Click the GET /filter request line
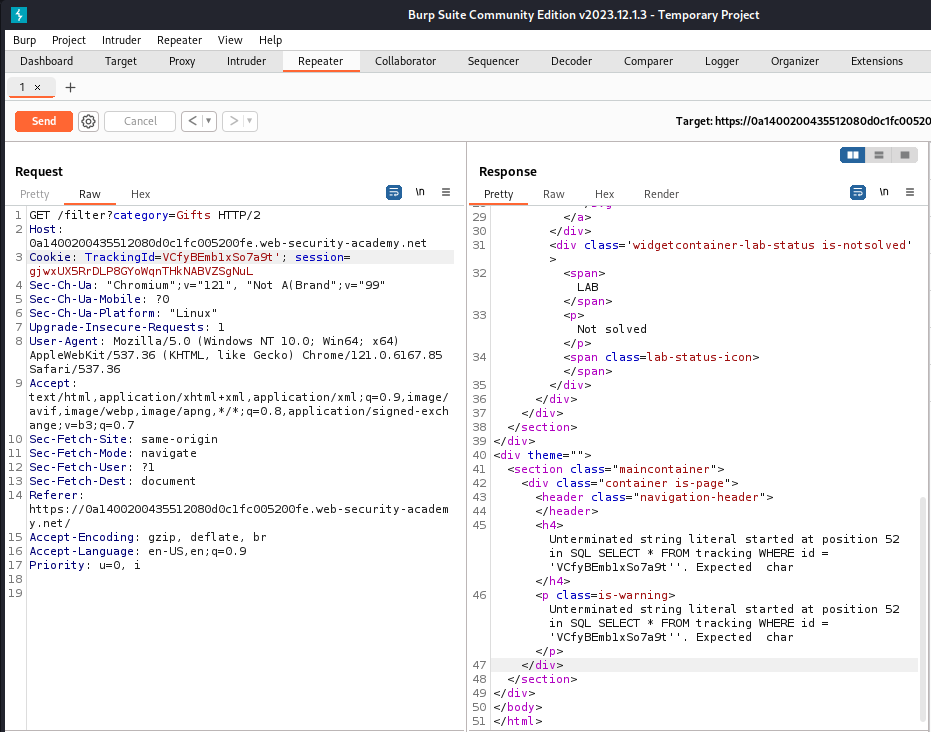The width and height of the screenshot is (931, 732). (145, 215)
